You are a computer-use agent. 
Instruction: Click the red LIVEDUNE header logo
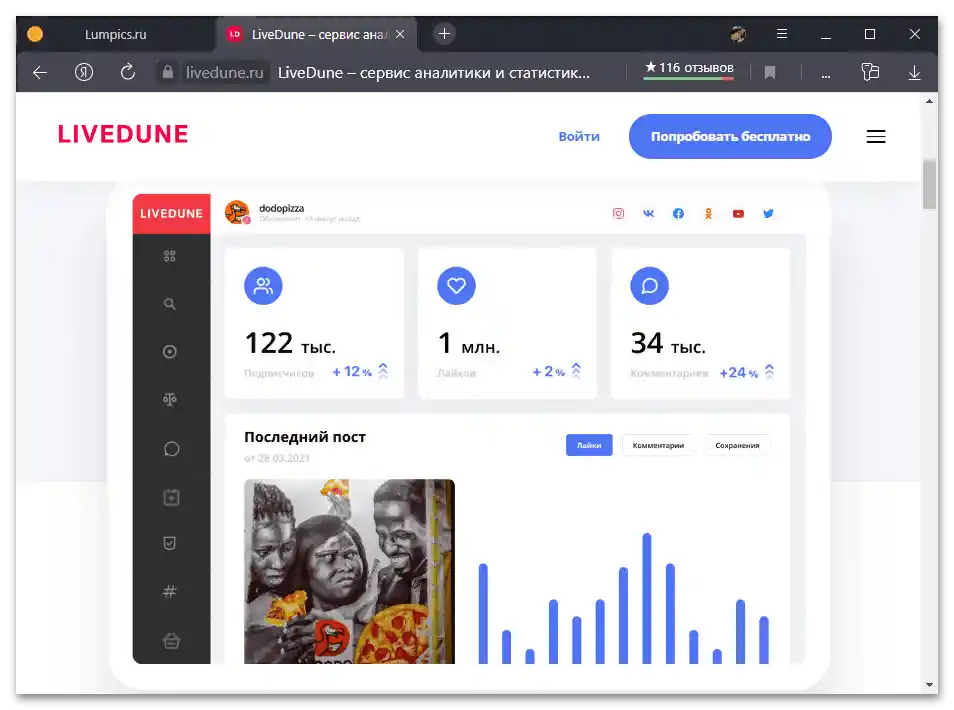(123, 134)
